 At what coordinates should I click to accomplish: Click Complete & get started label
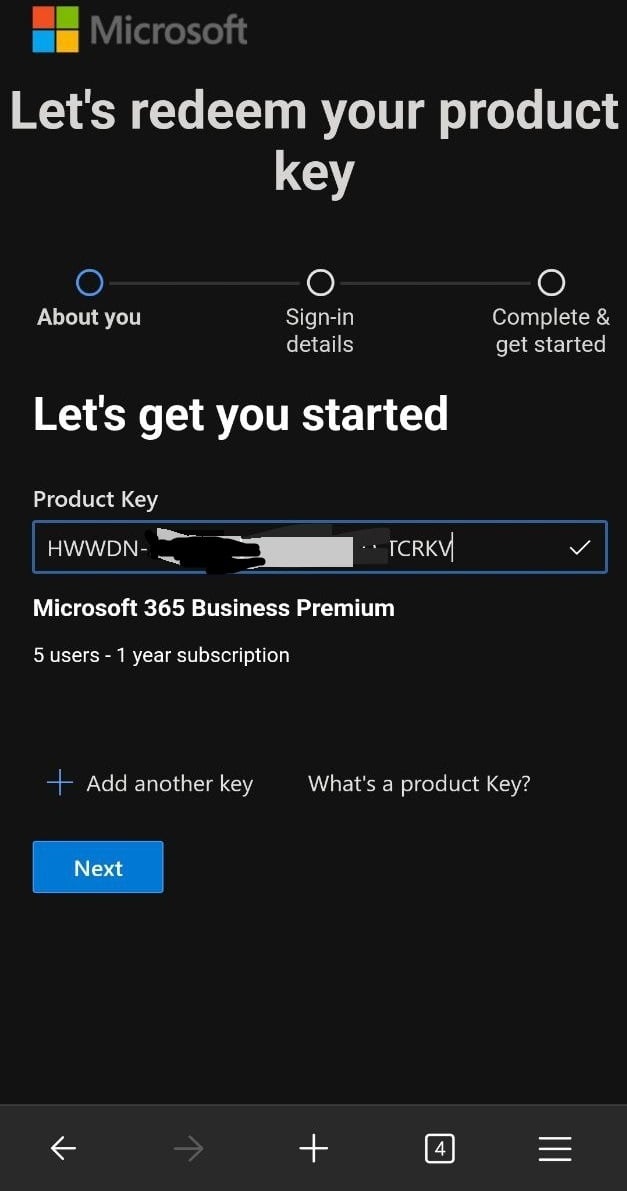pyautogui.click(x=551, y=330)
